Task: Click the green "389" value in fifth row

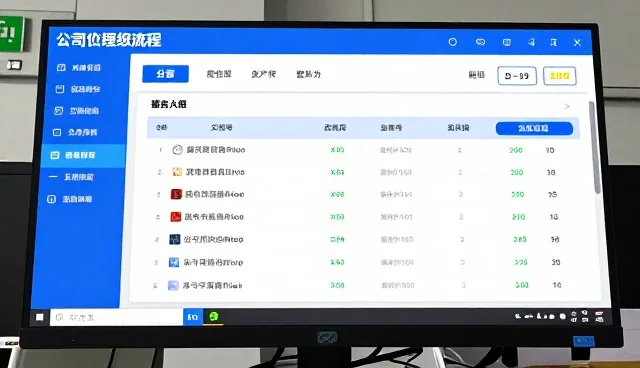Action: [x=520, y=239]
